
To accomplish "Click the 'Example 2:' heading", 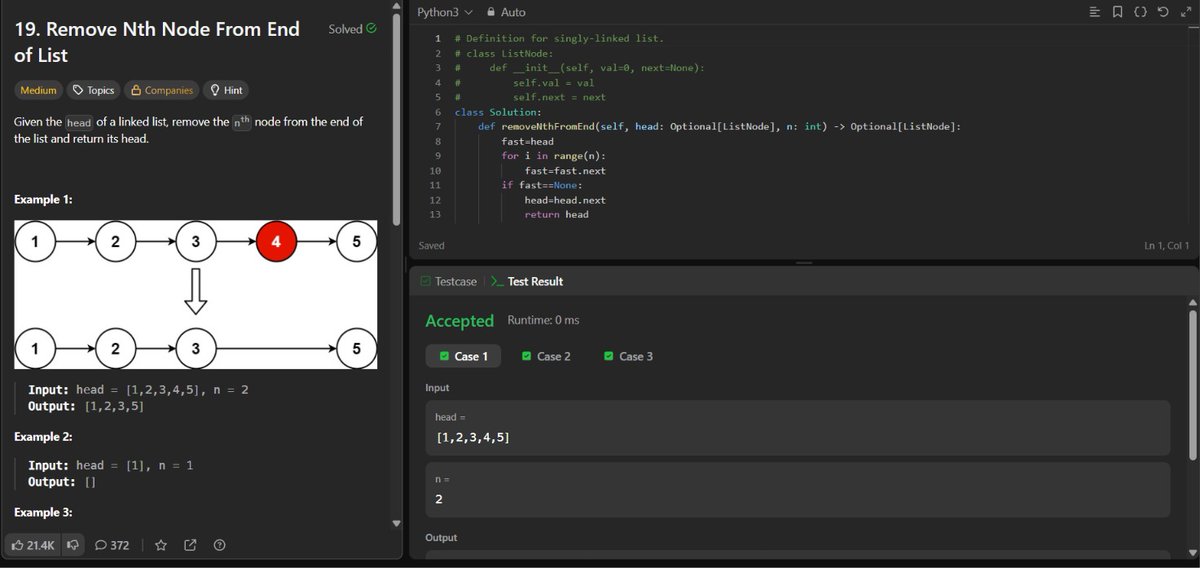I will pos(43,437).
